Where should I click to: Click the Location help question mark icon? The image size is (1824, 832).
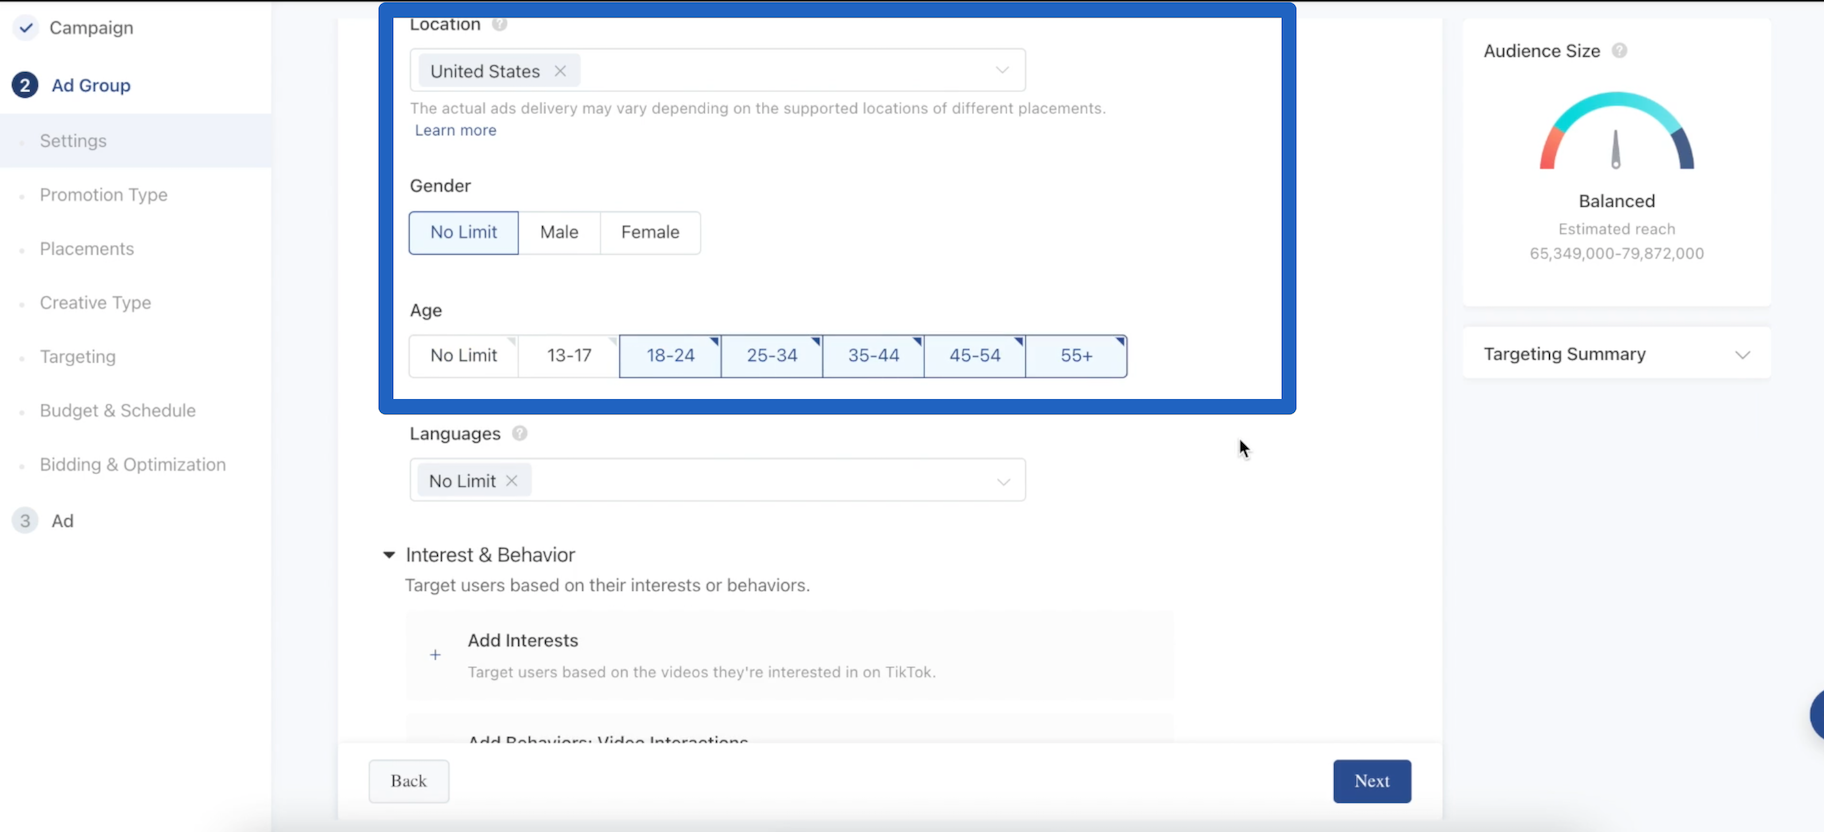coord(499,24)
